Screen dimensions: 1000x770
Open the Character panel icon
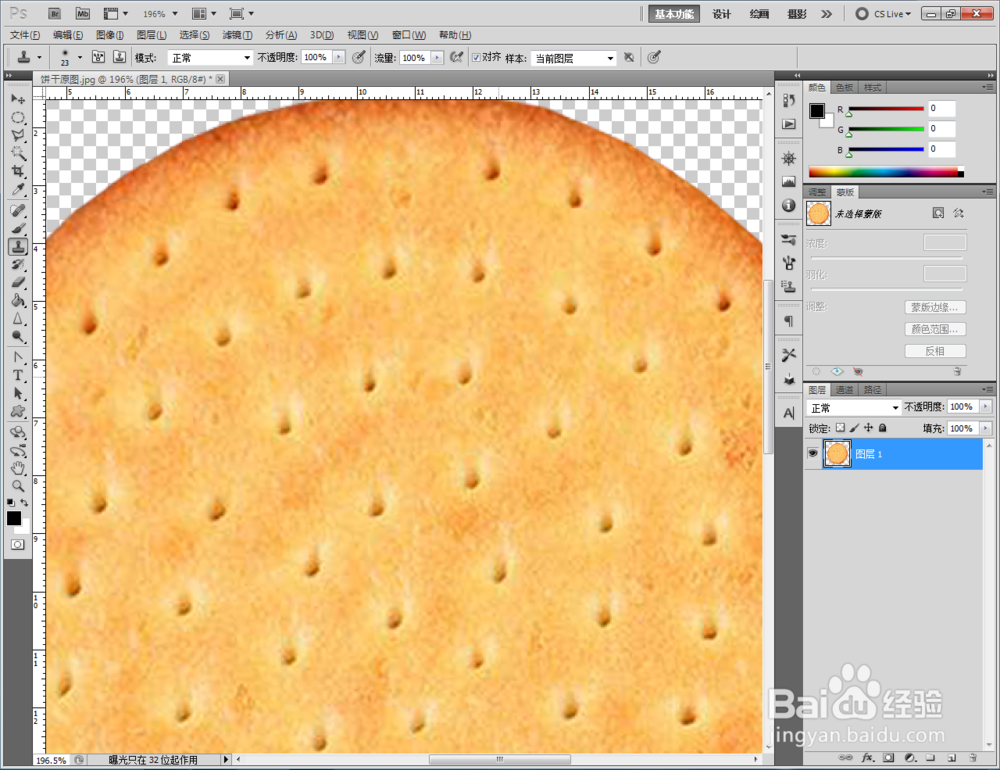click(789, 413)
